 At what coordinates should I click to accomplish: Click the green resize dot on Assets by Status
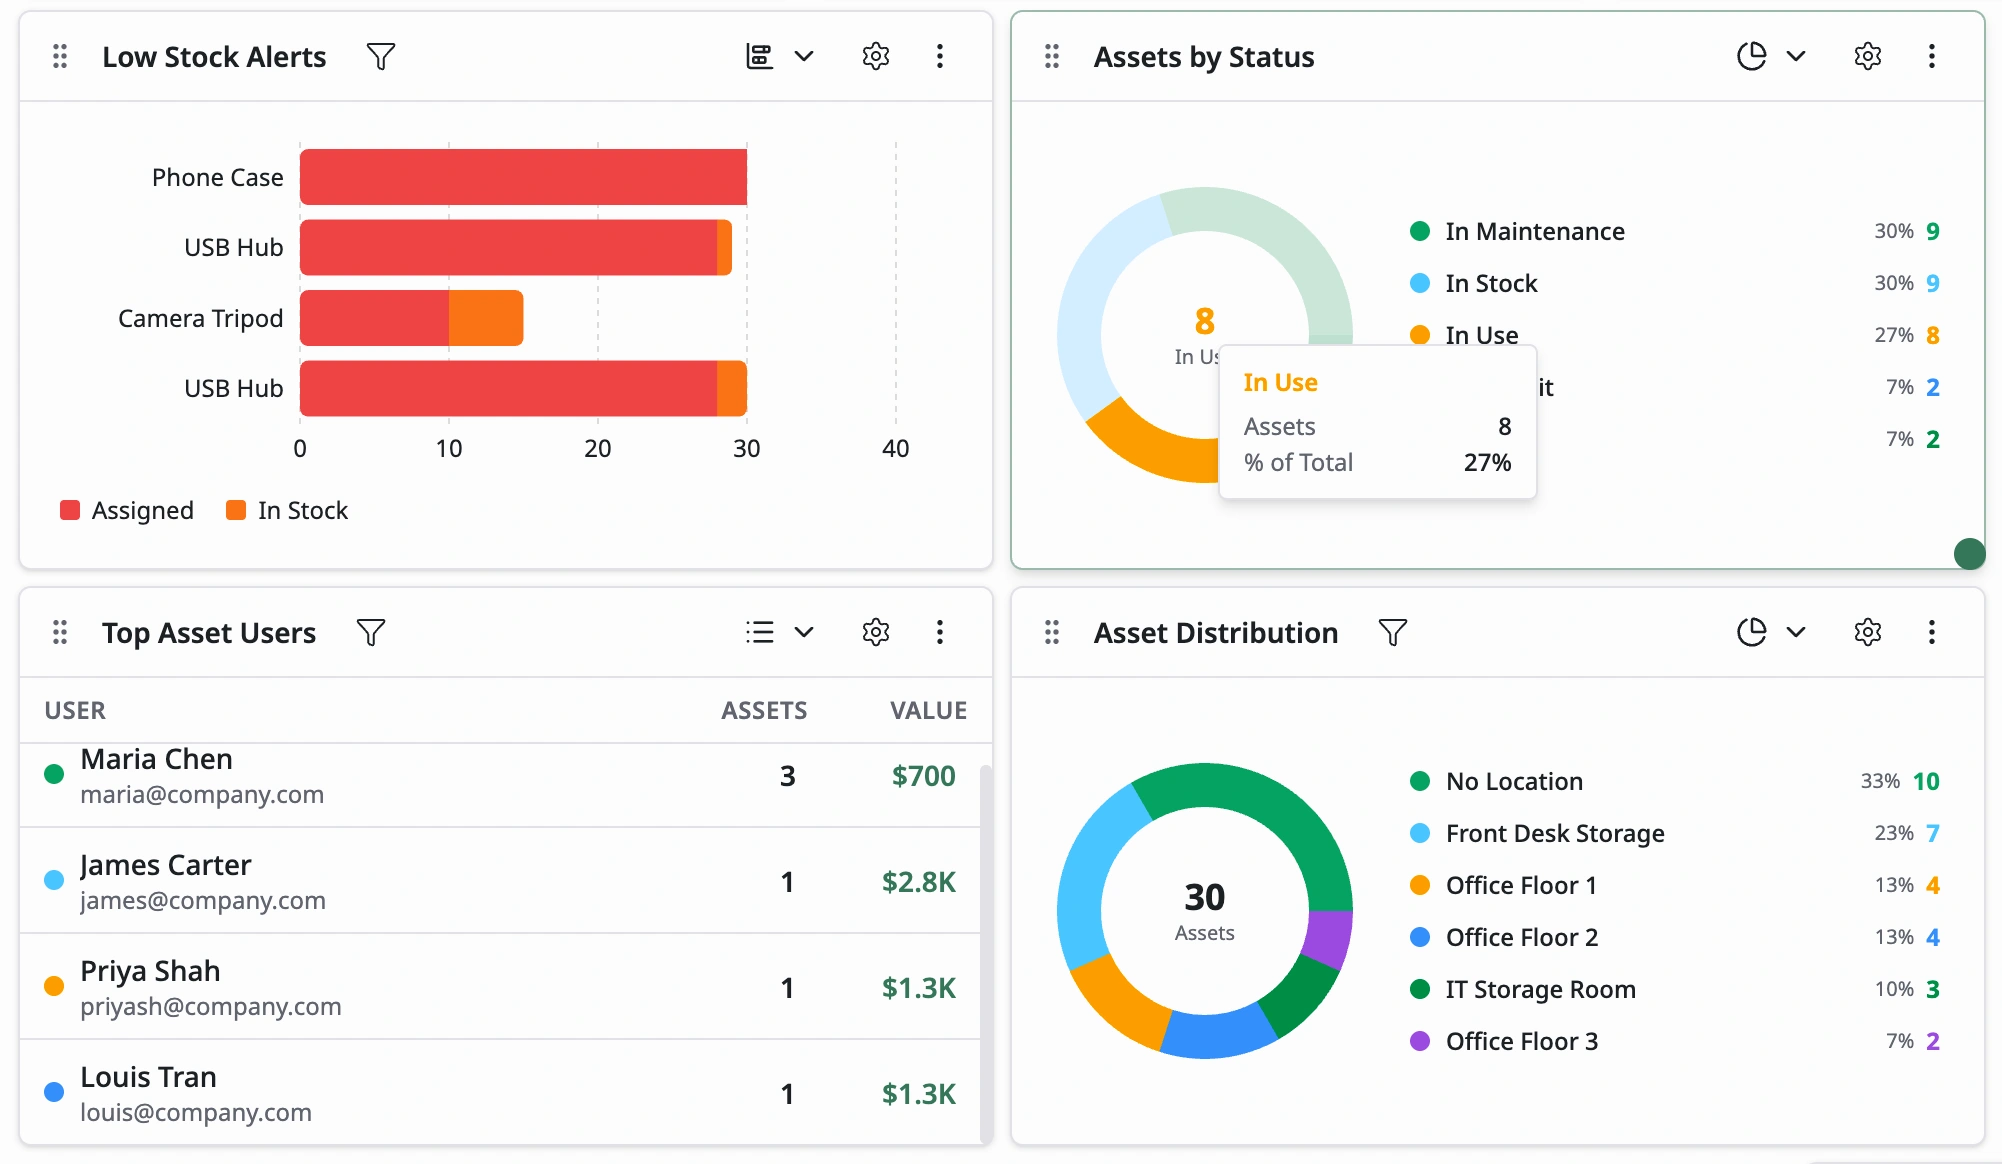coord(1969,553)
